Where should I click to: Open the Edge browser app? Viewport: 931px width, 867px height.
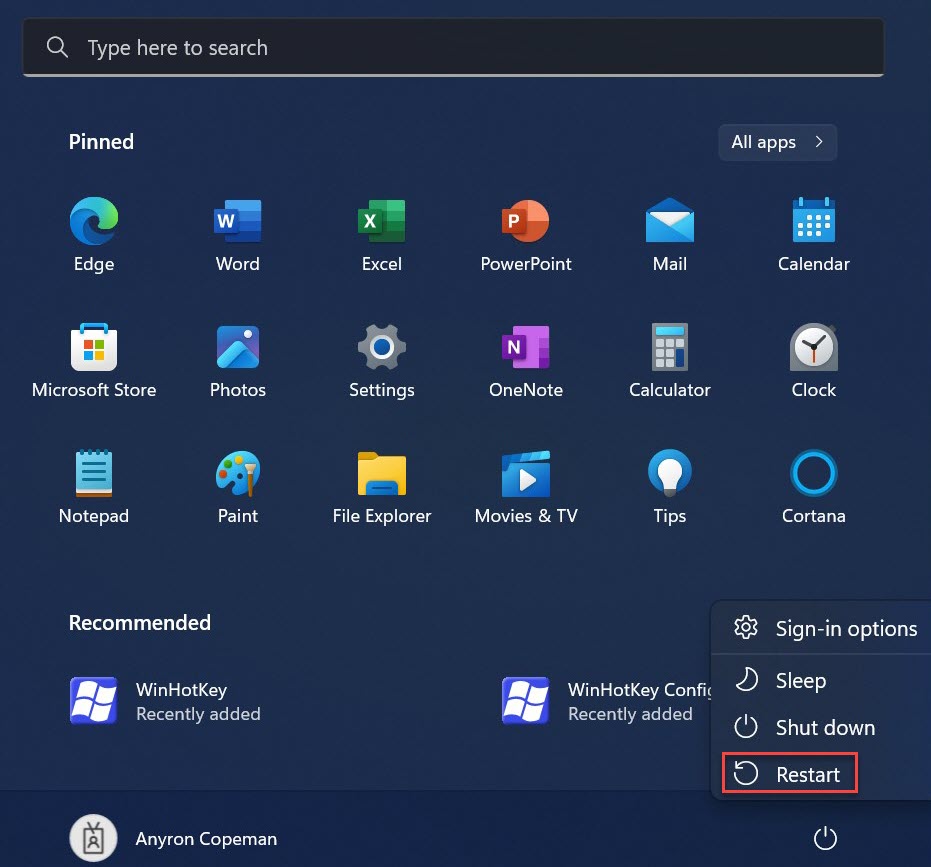tap(94, 235)
